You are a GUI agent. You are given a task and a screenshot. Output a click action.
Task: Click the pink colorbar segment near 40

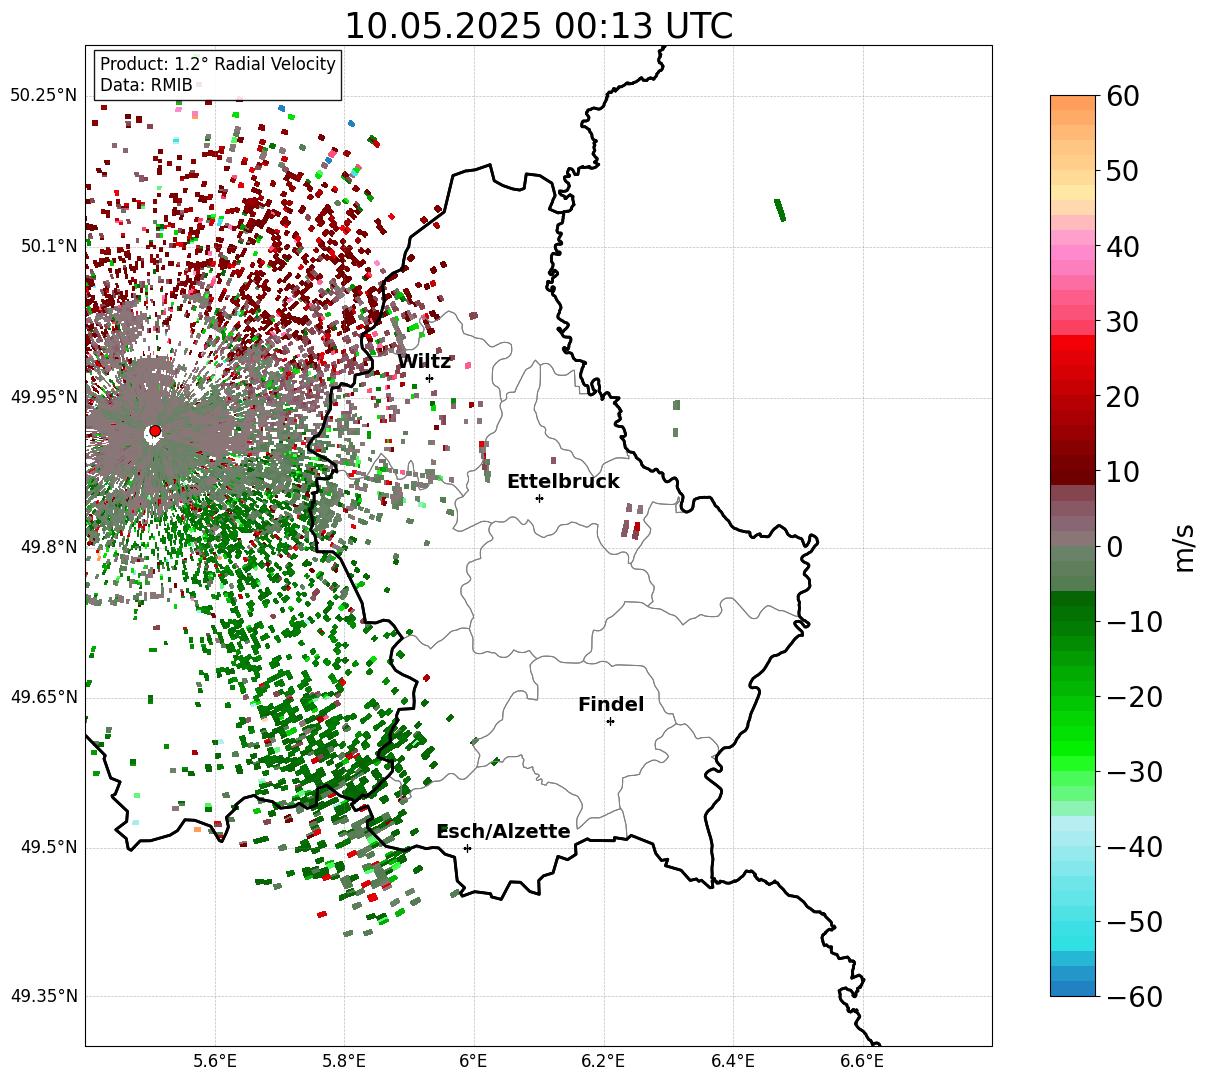pyautogui.click(x=1073, y=253)
